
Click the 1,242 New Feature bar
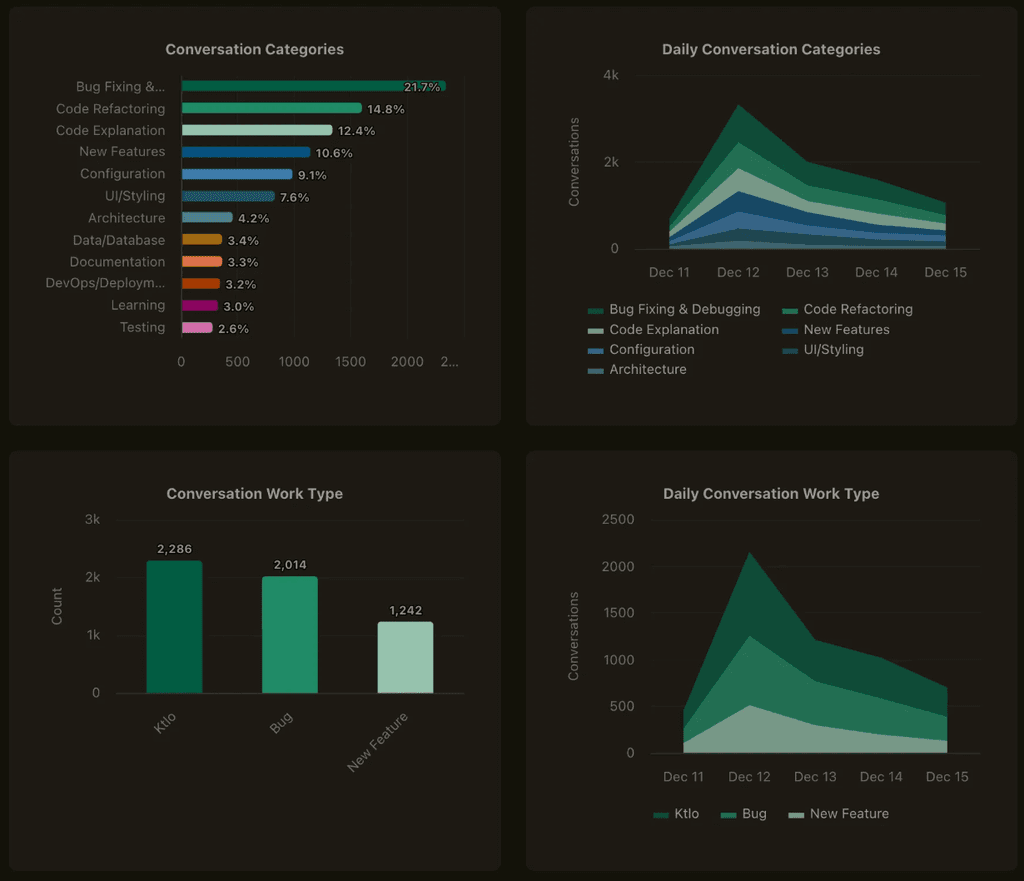click(x=404, y=655)
